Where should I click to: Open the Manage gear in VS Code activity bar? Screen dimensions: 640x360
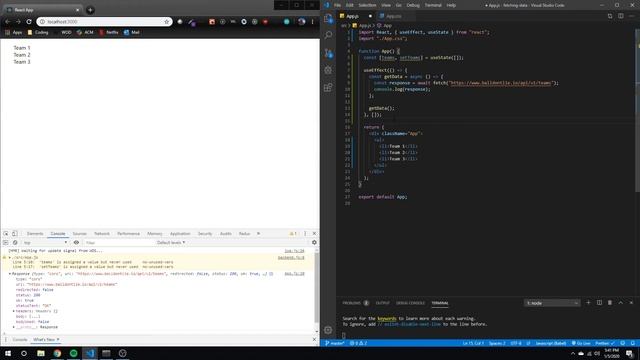pyautogui.click(x=328, y=330)
